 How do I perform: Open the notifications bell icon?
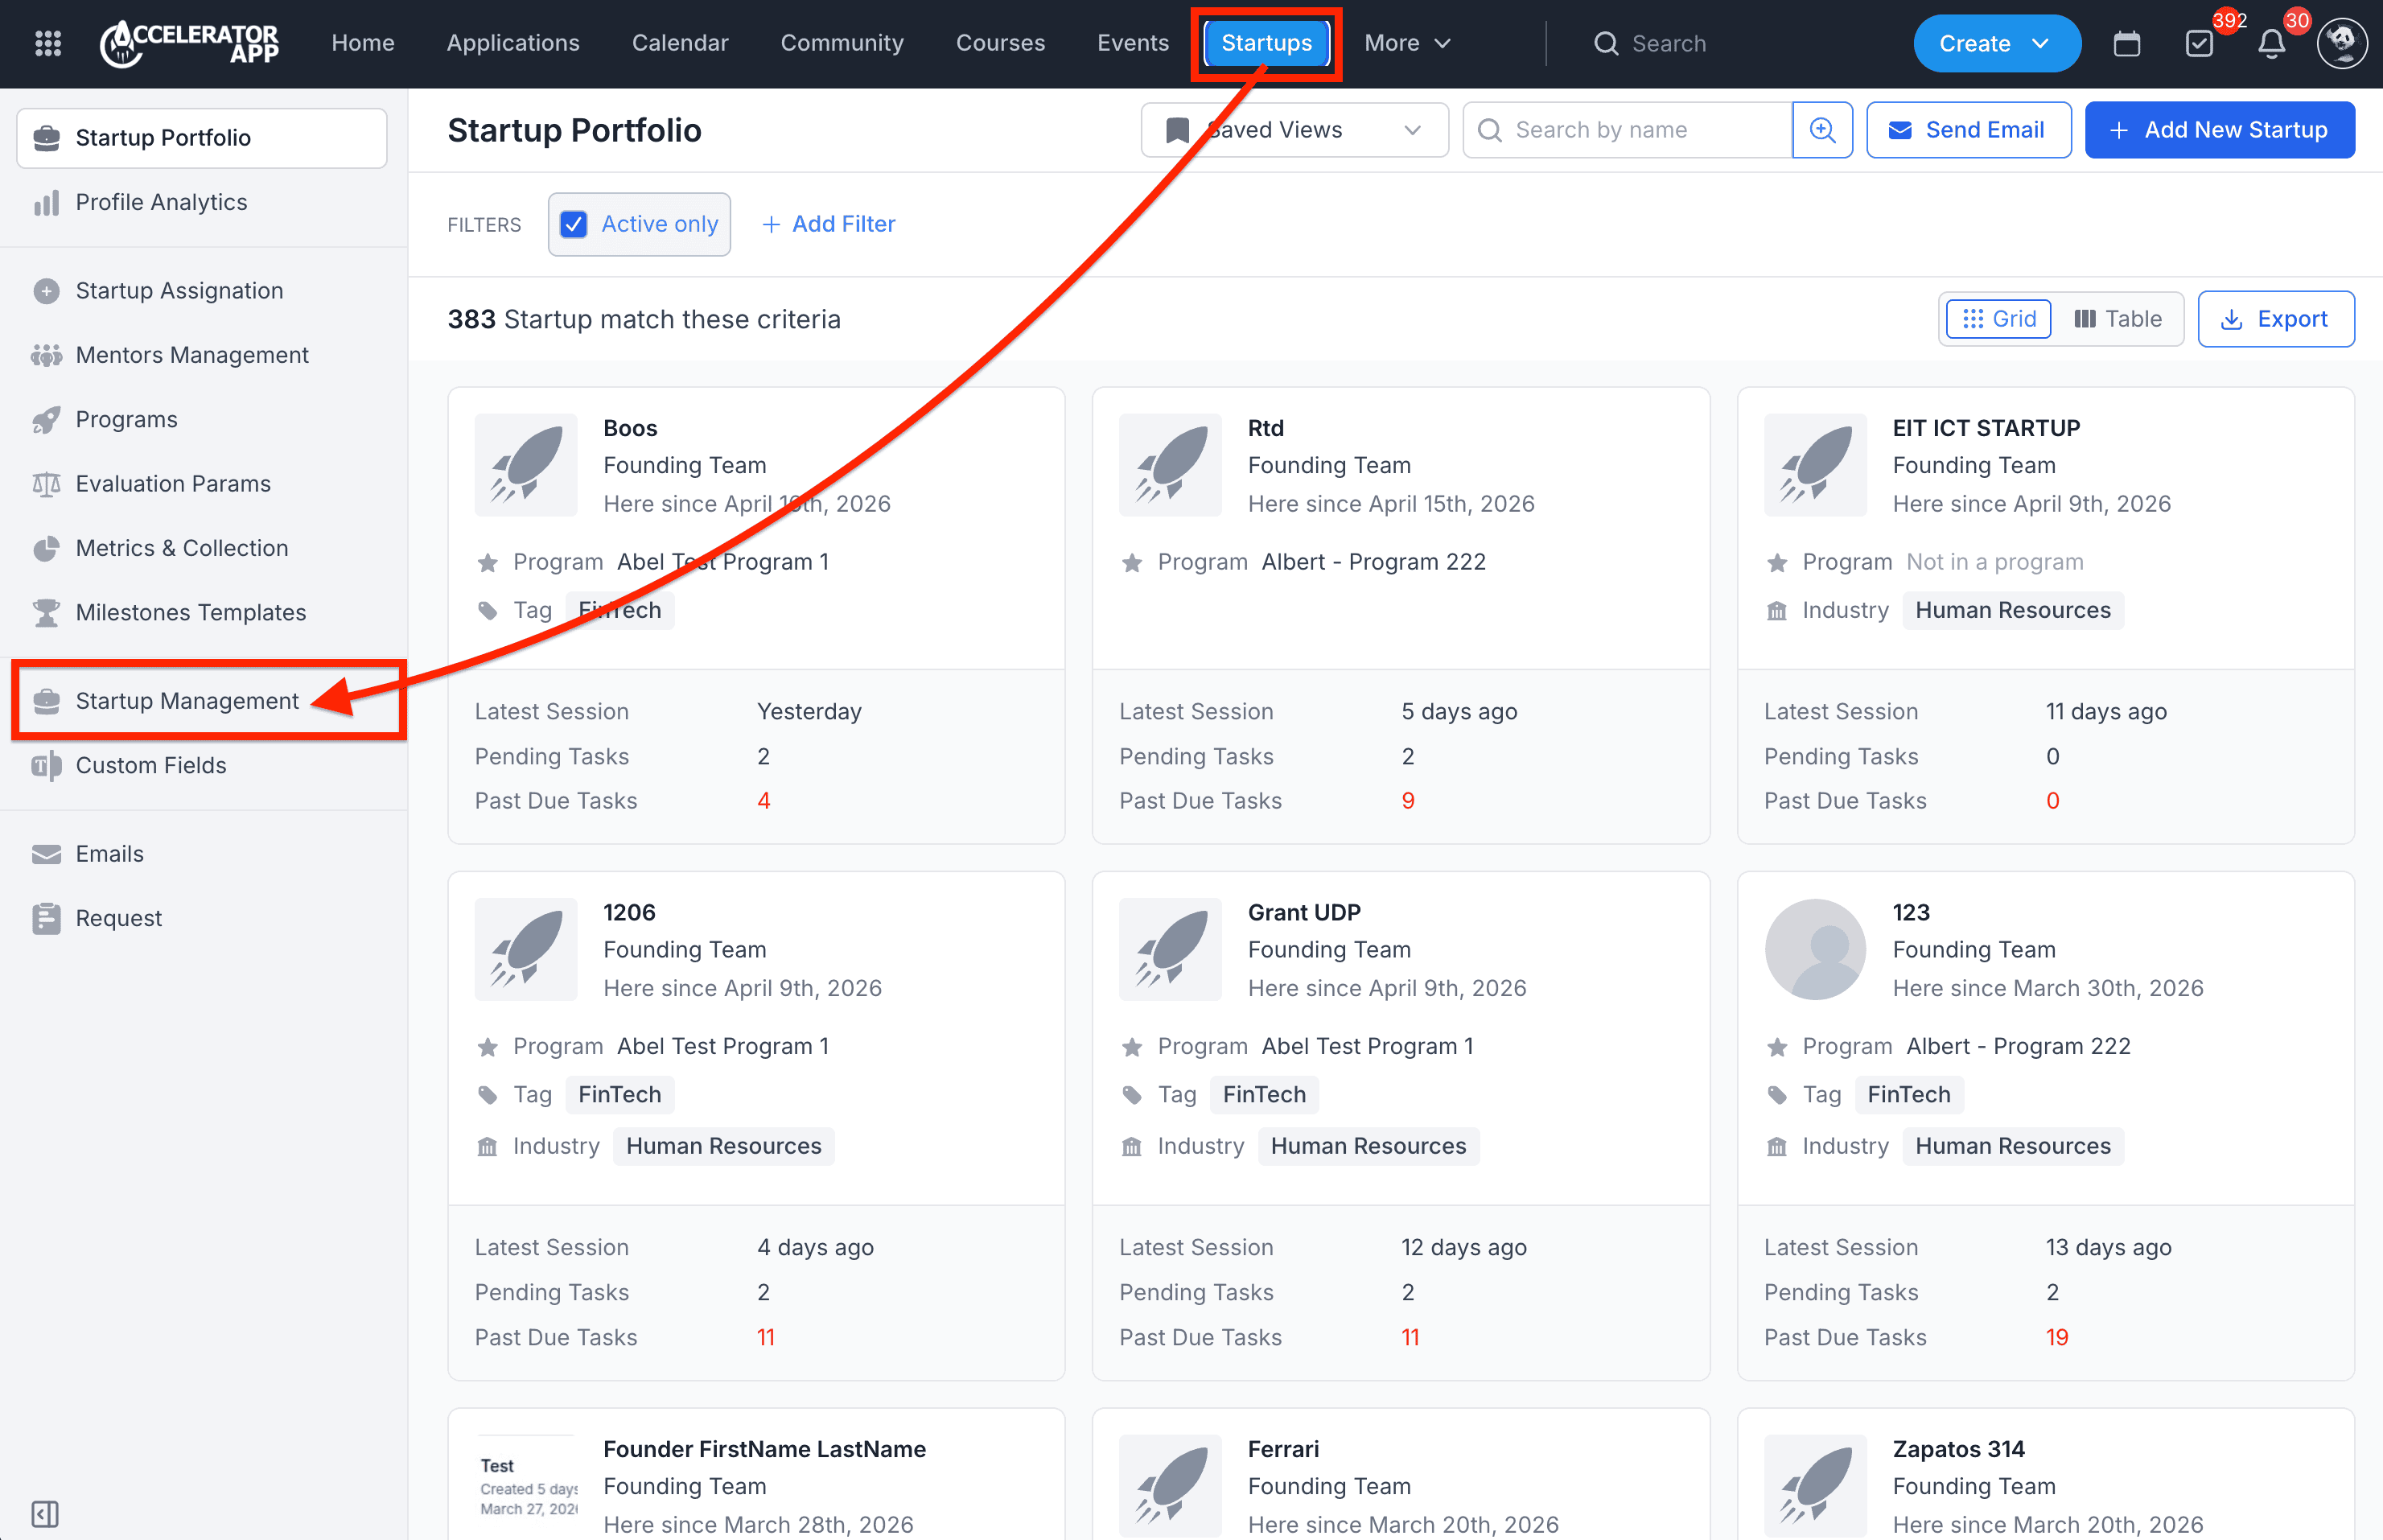coord(2271,43)
